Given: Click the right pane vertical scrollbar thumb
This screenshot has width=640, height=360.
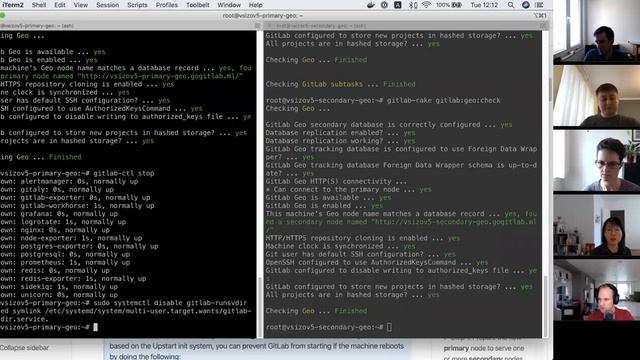Looking at the screenshot, I should tap(545, 306).
